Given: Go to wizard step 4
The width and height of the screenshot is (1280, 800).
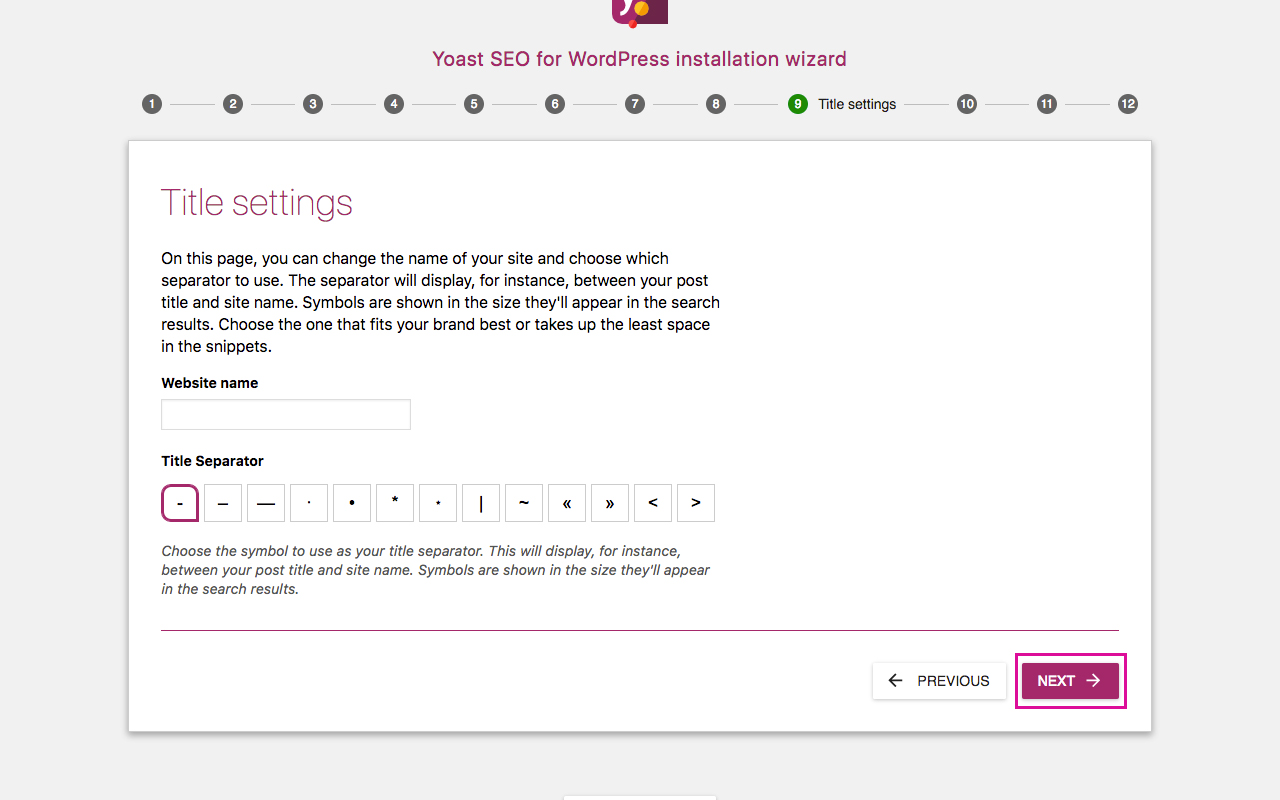Looking at the screenshot, I should coord(394,104).
